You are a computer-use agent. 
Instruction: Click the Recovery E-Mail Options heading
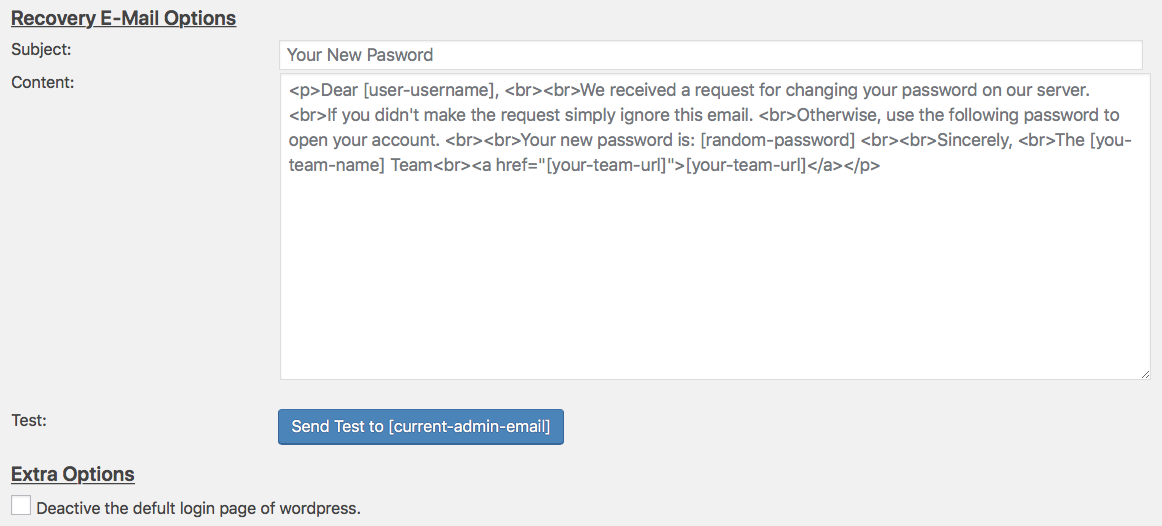[x=123, y=18]
